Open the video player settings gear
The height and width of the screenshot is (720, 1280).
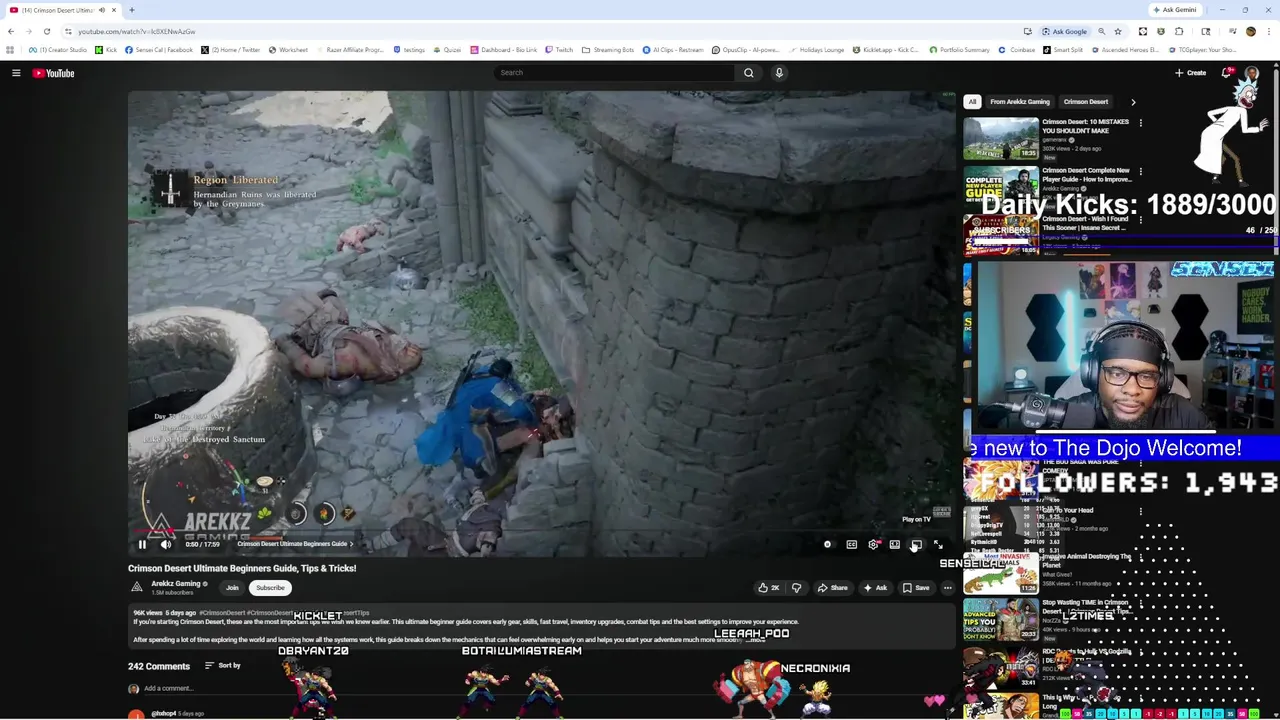pos(873,544)
